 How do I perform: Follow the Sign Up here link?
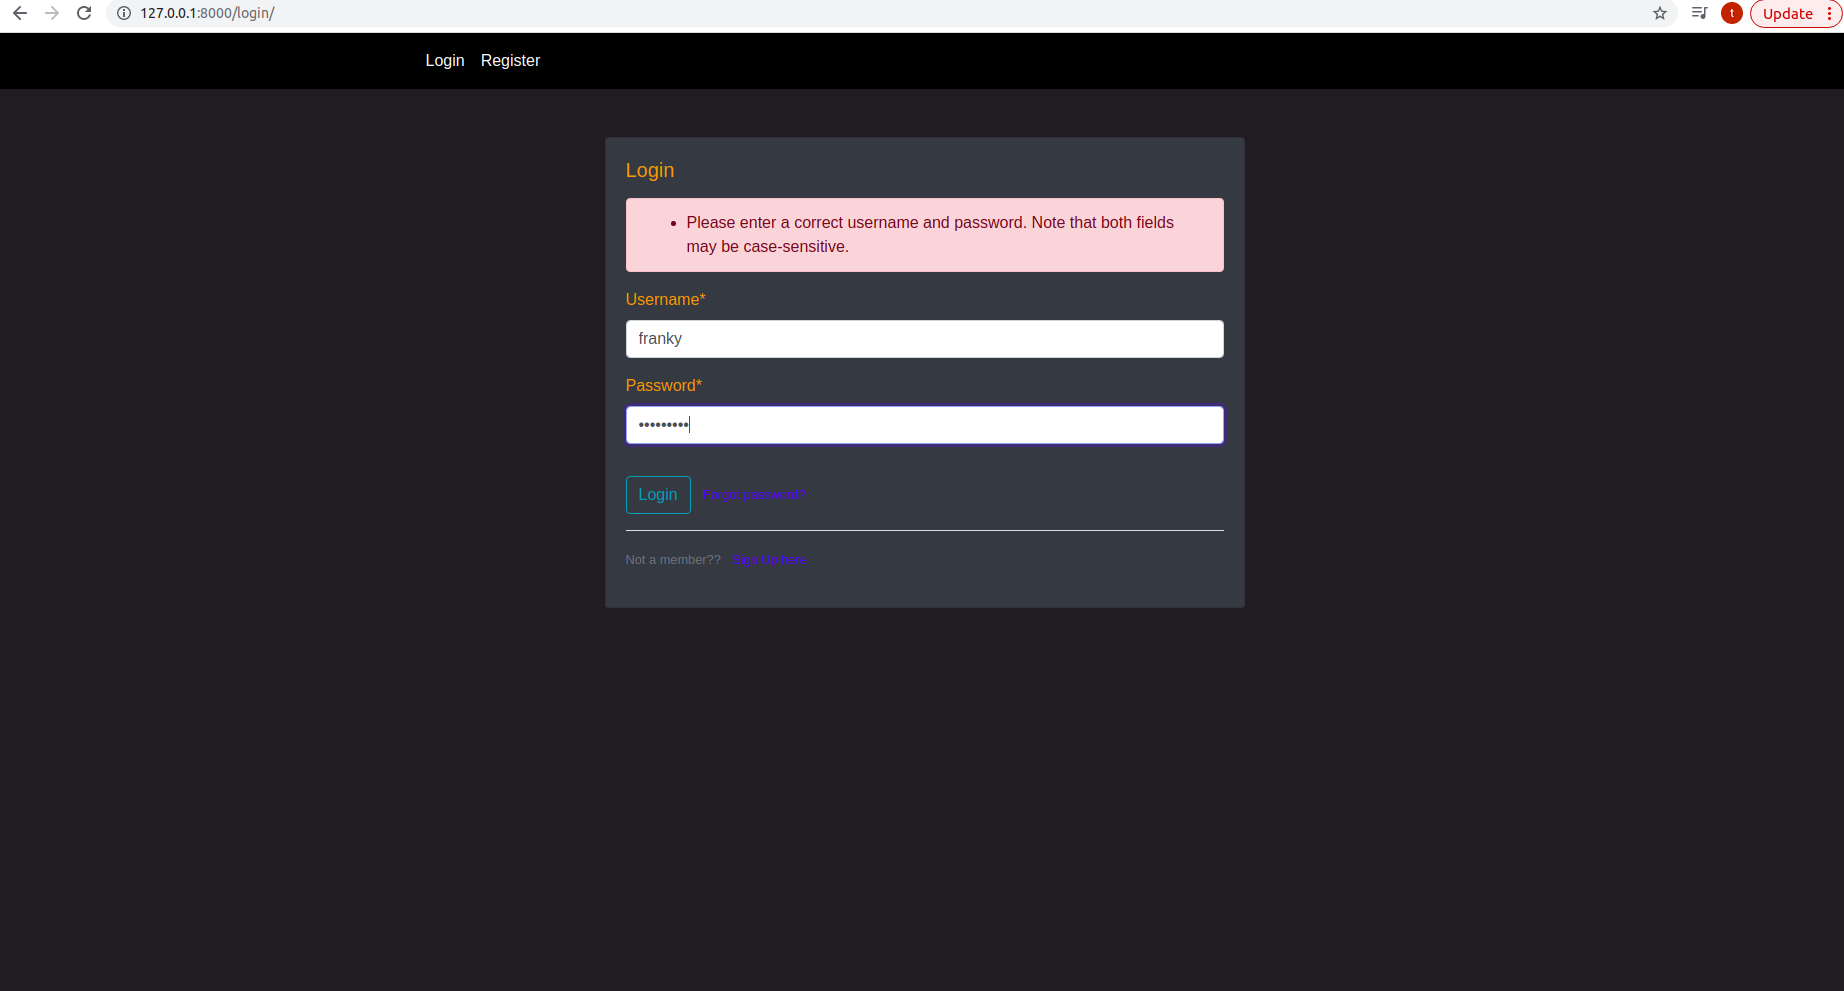click(770, 559)
